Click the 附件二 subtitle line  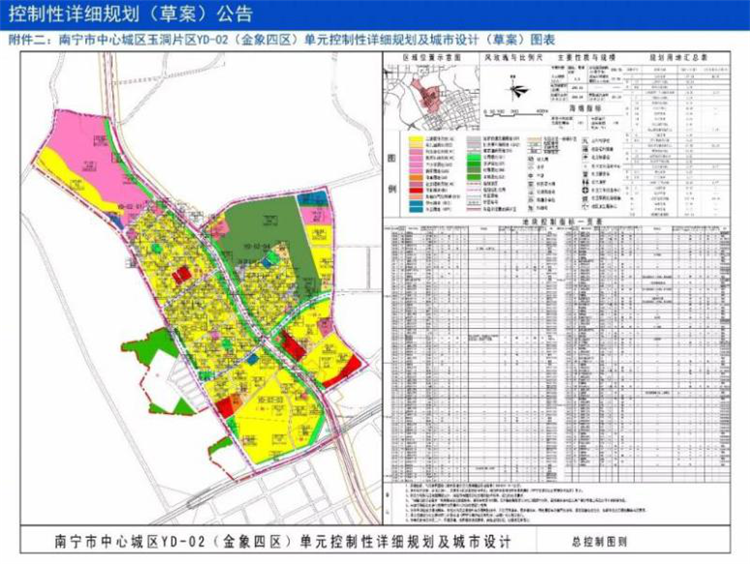coord(282,40)
